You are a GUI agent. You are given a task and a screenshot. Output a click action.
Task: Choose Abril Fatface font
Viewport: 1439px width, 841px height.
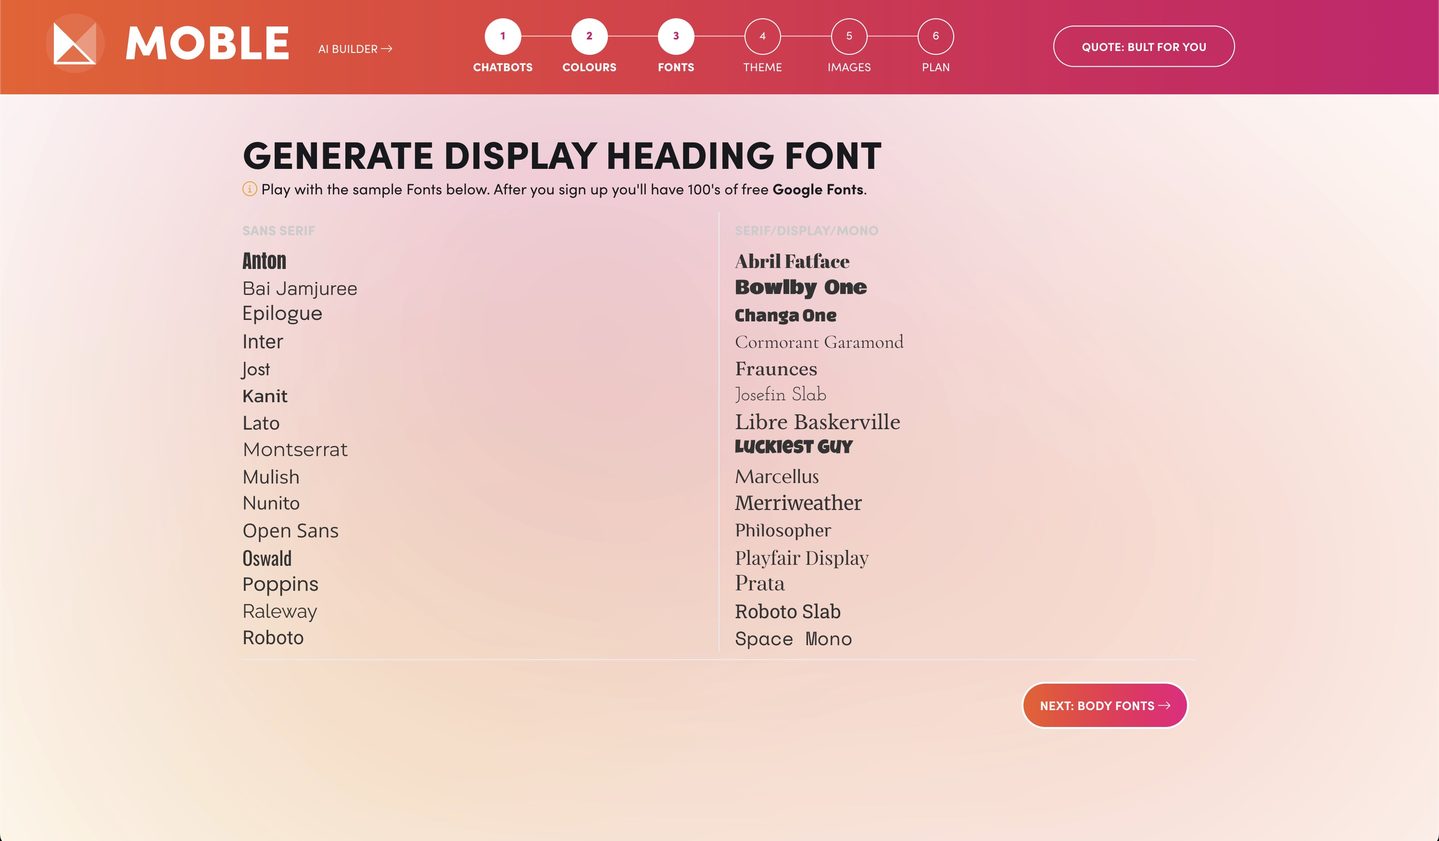[792, 262]
